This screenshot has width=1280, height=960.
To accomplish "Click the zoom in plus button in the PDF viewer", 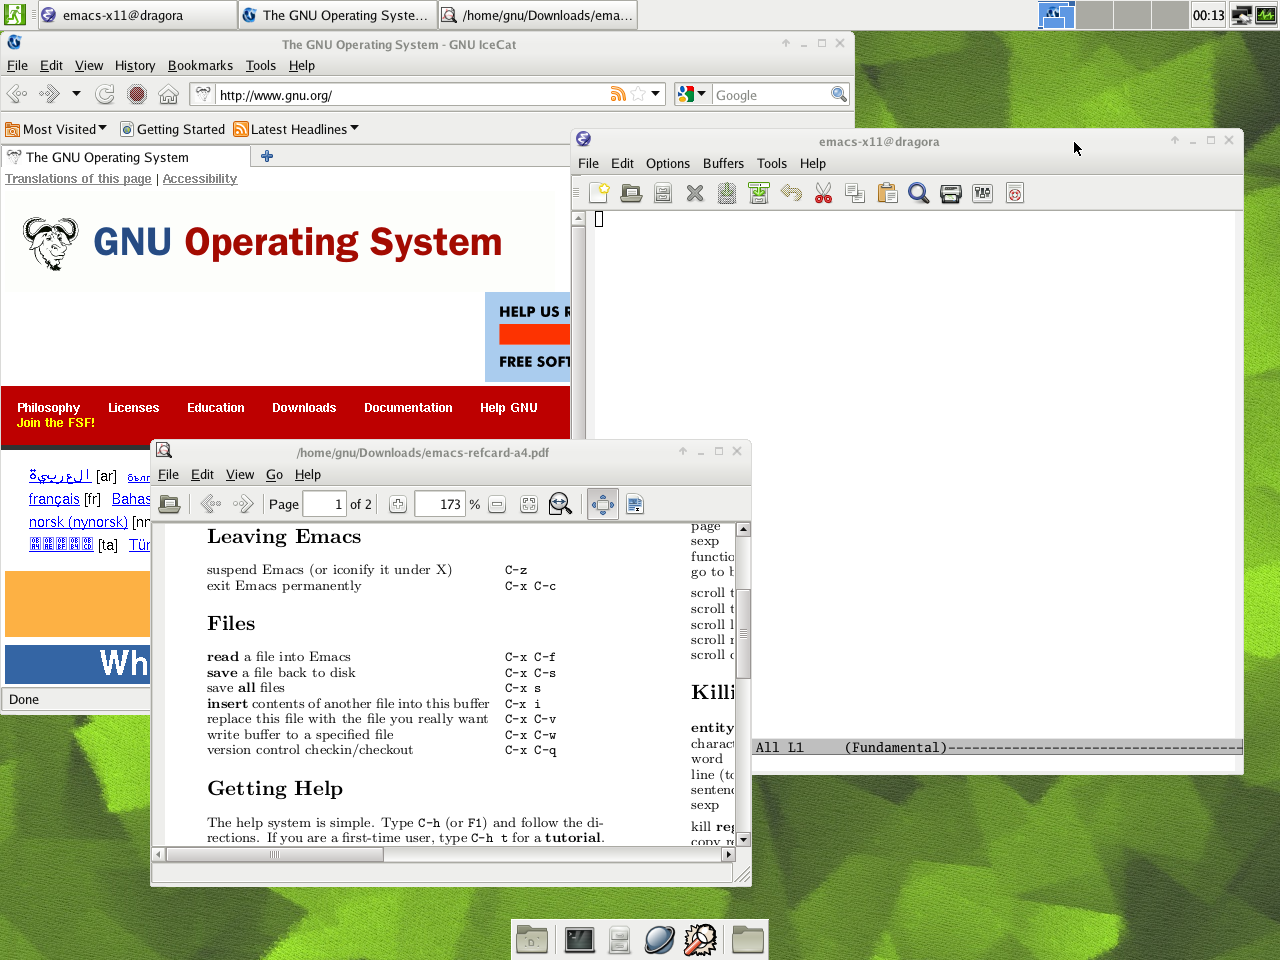I will click(x=398, y=504).
